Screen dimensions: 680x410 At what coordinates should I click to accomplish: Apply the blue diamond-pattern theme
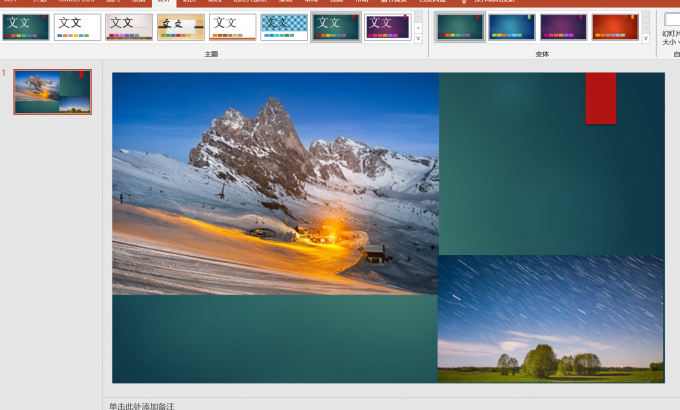coord(284,27)
